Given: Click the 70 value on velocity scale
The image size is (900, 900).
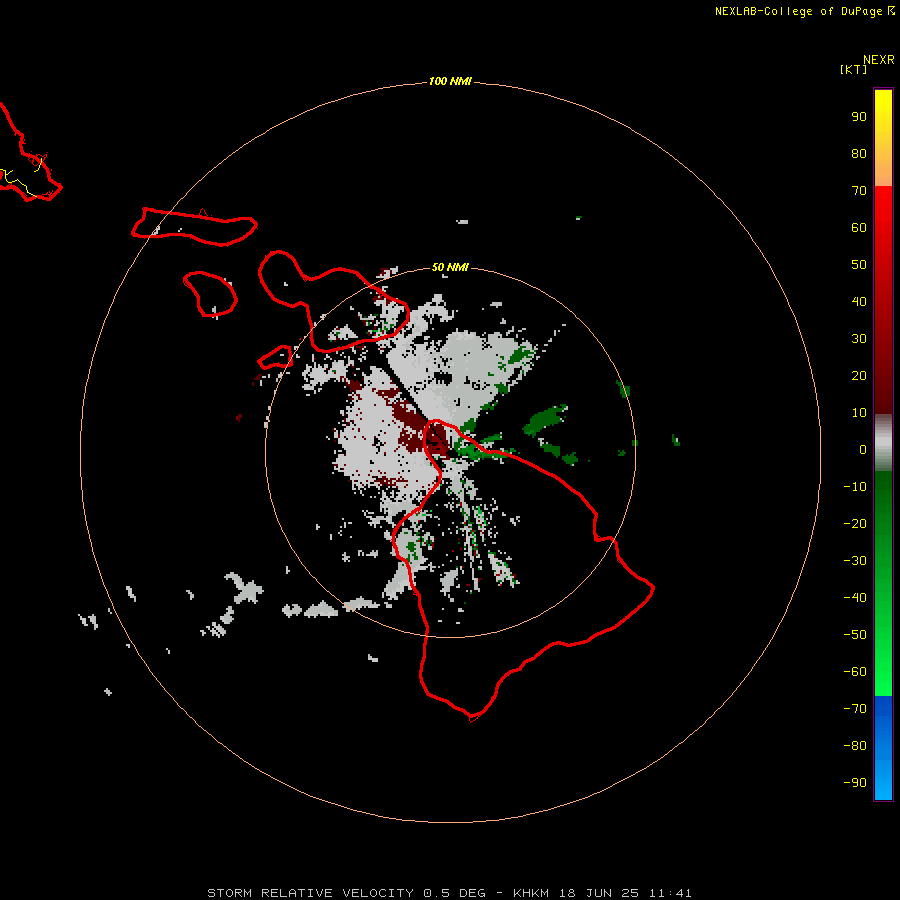Looking at the screenshot, I should tap(859, 191).
